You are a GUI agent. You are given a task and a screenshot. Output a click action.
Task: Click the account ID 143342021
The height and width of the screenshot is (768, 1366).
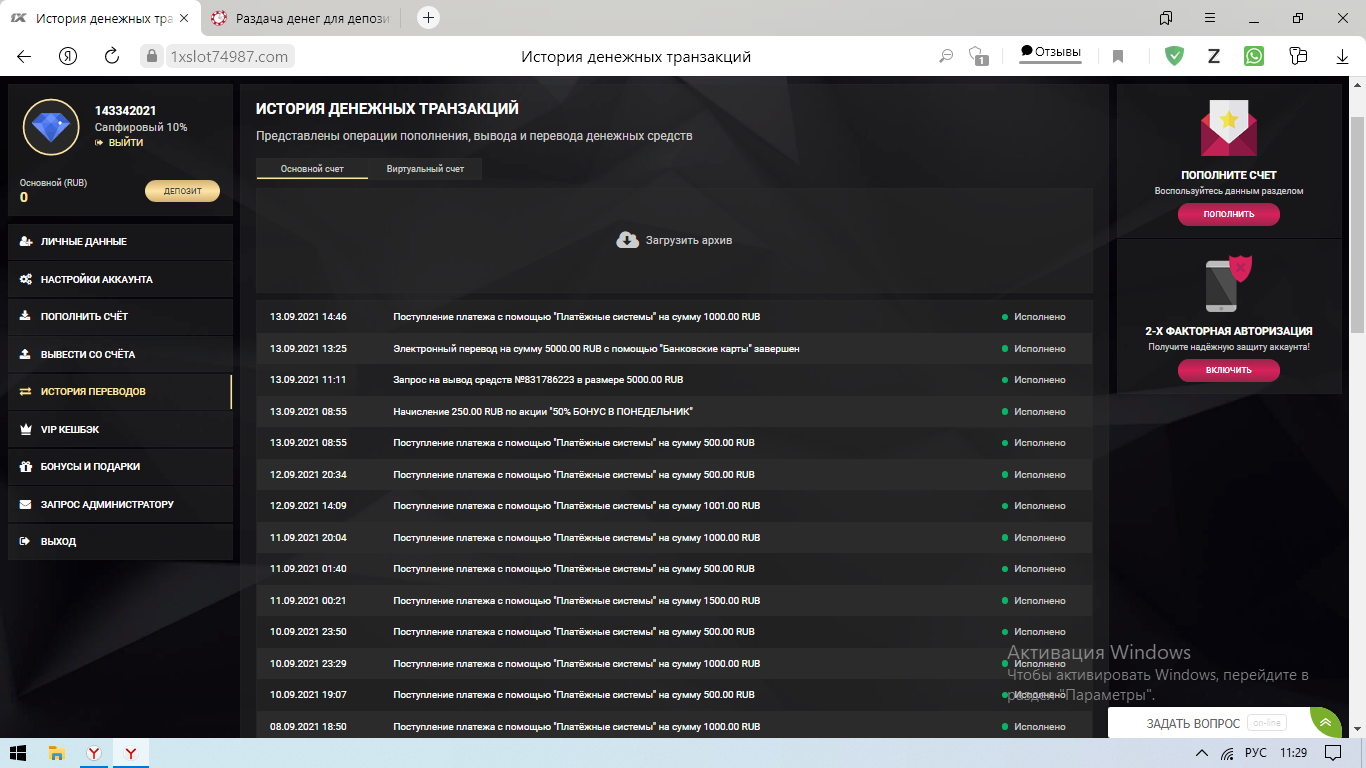(x=125, y=111)
